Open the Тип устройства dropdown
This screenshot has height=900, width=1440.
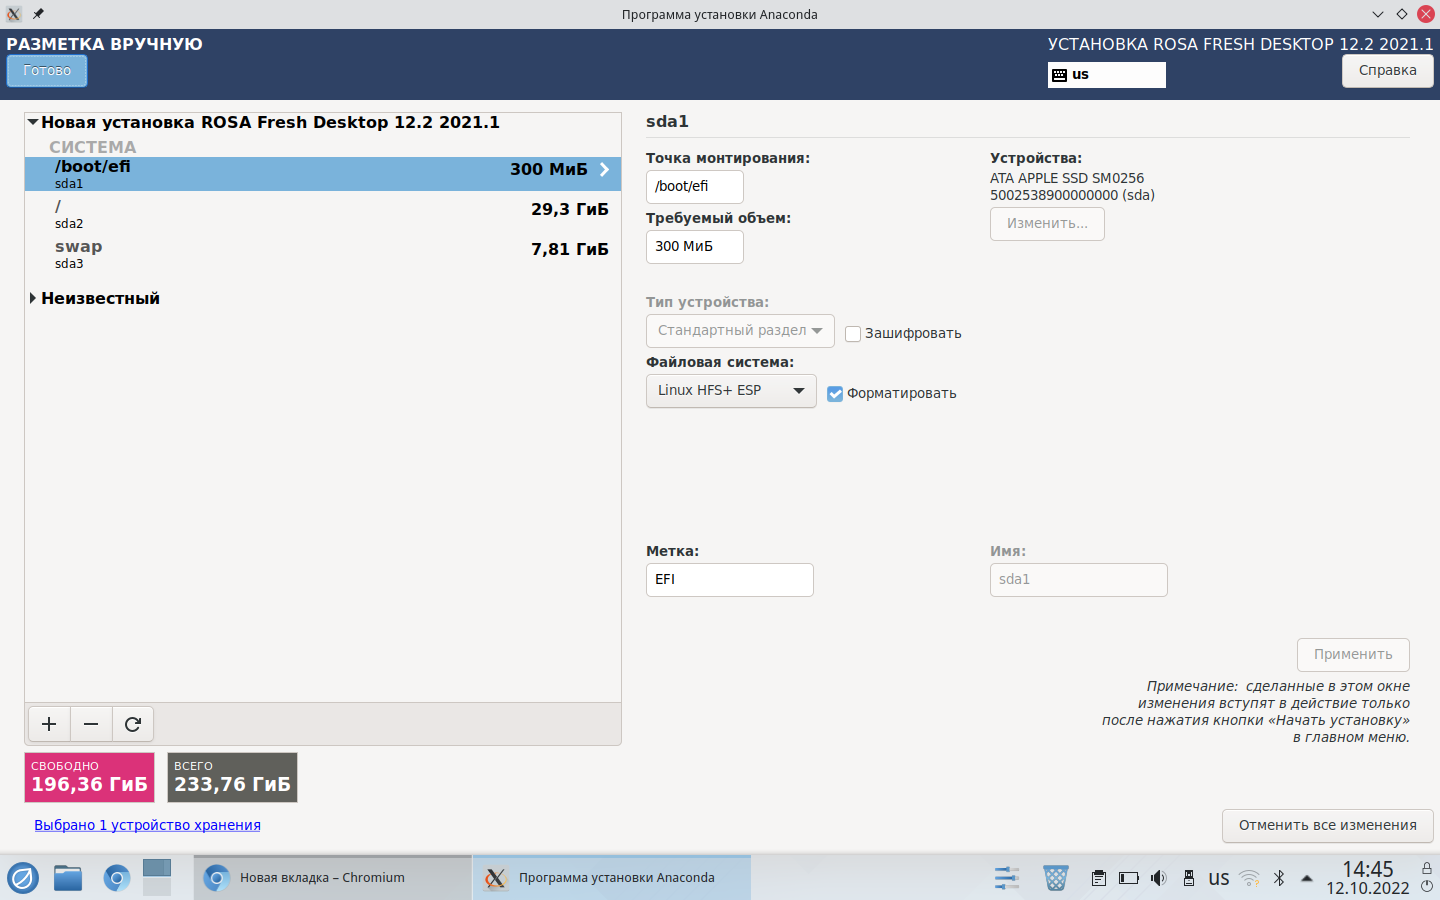tap(740, 331)
